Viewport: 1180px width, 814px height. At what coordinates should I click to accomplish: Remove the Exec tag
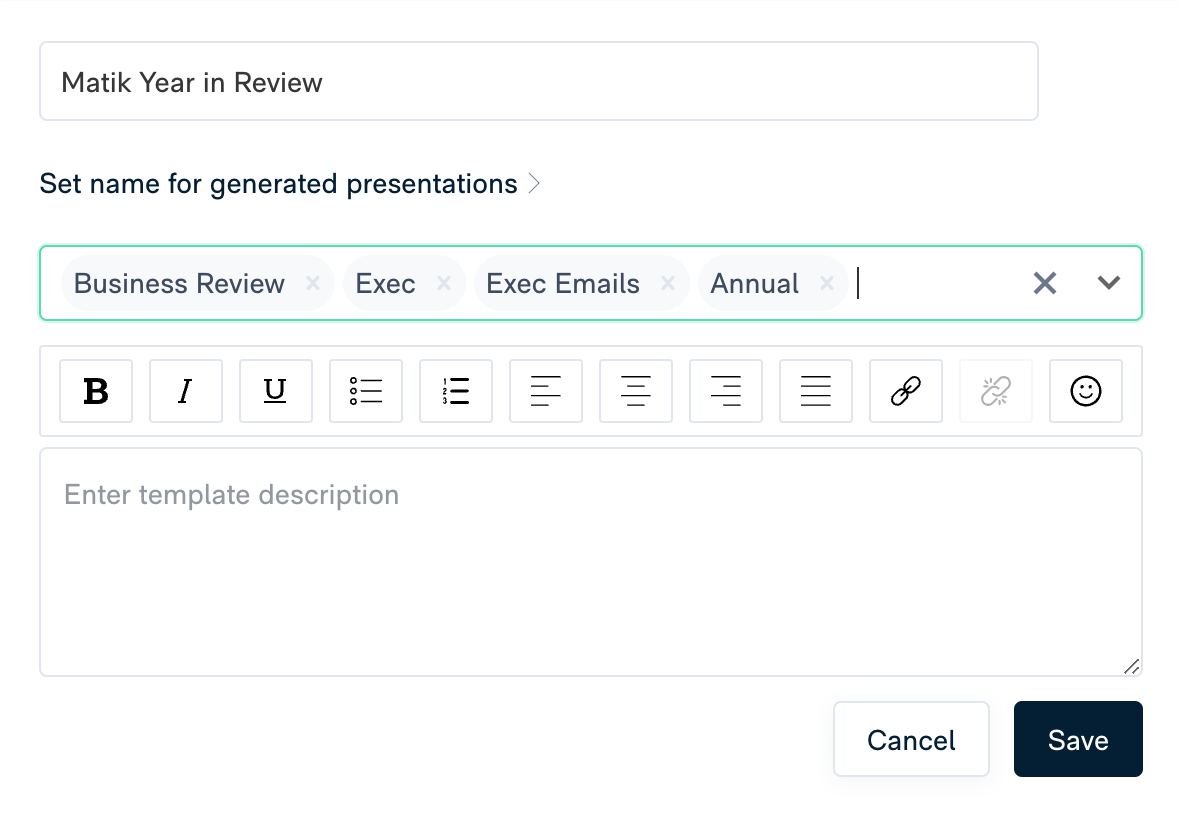pyautogui.click(x=444, y=283)
